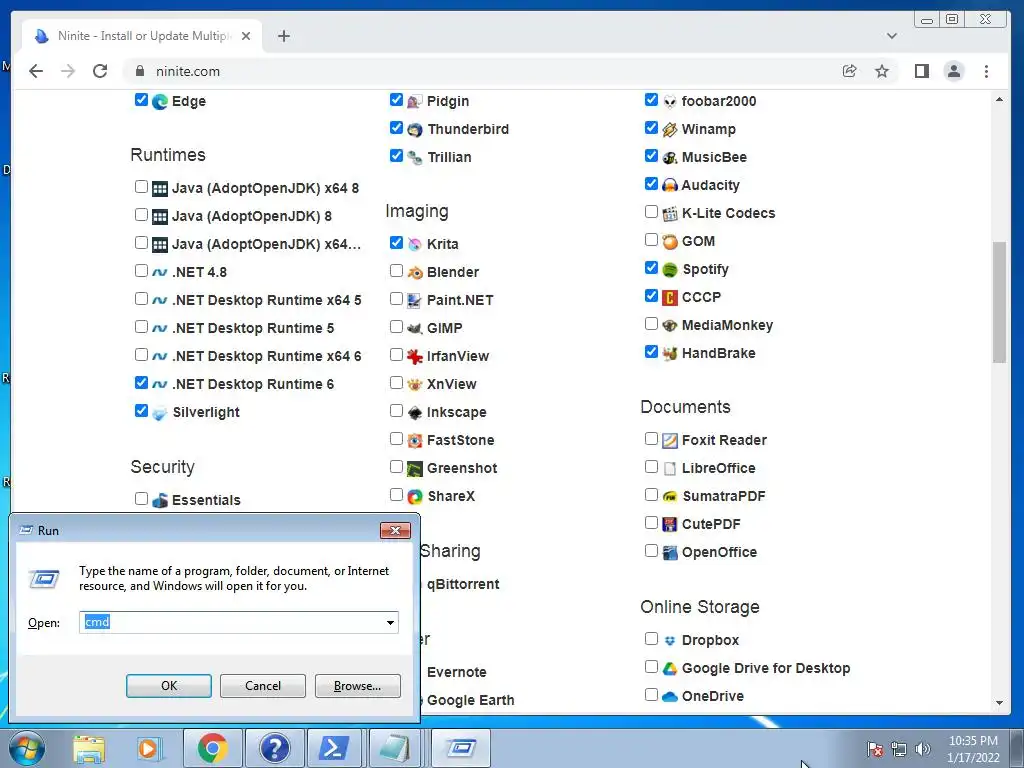
Task: Click the Google Earth label
Action: tap(470, 701)
